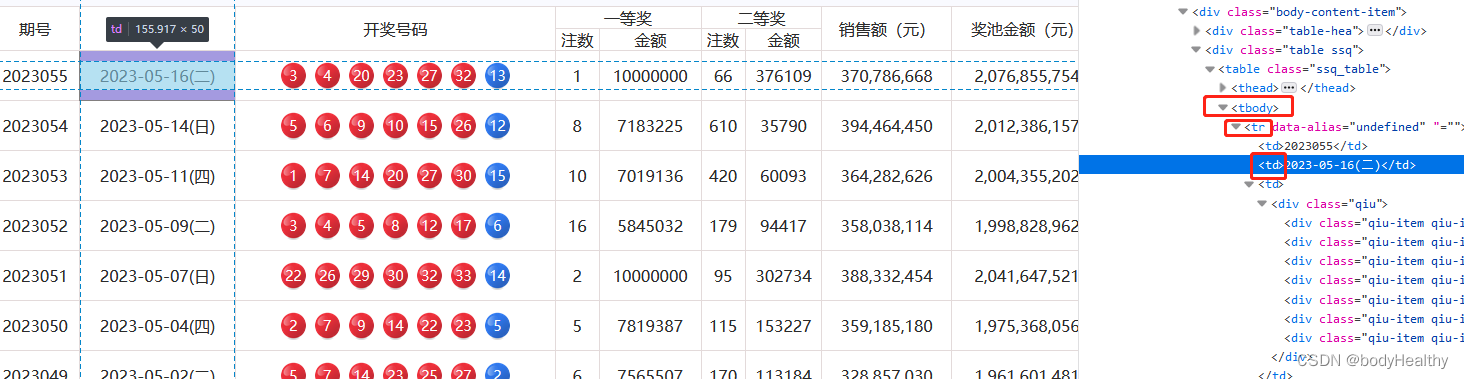Click red ball 22 in the 2023051 row

[293, 276]
